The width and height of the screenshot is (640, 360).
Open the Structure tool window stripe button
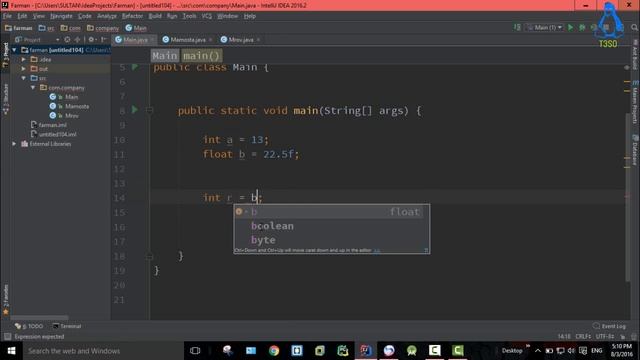pos(5,99)
